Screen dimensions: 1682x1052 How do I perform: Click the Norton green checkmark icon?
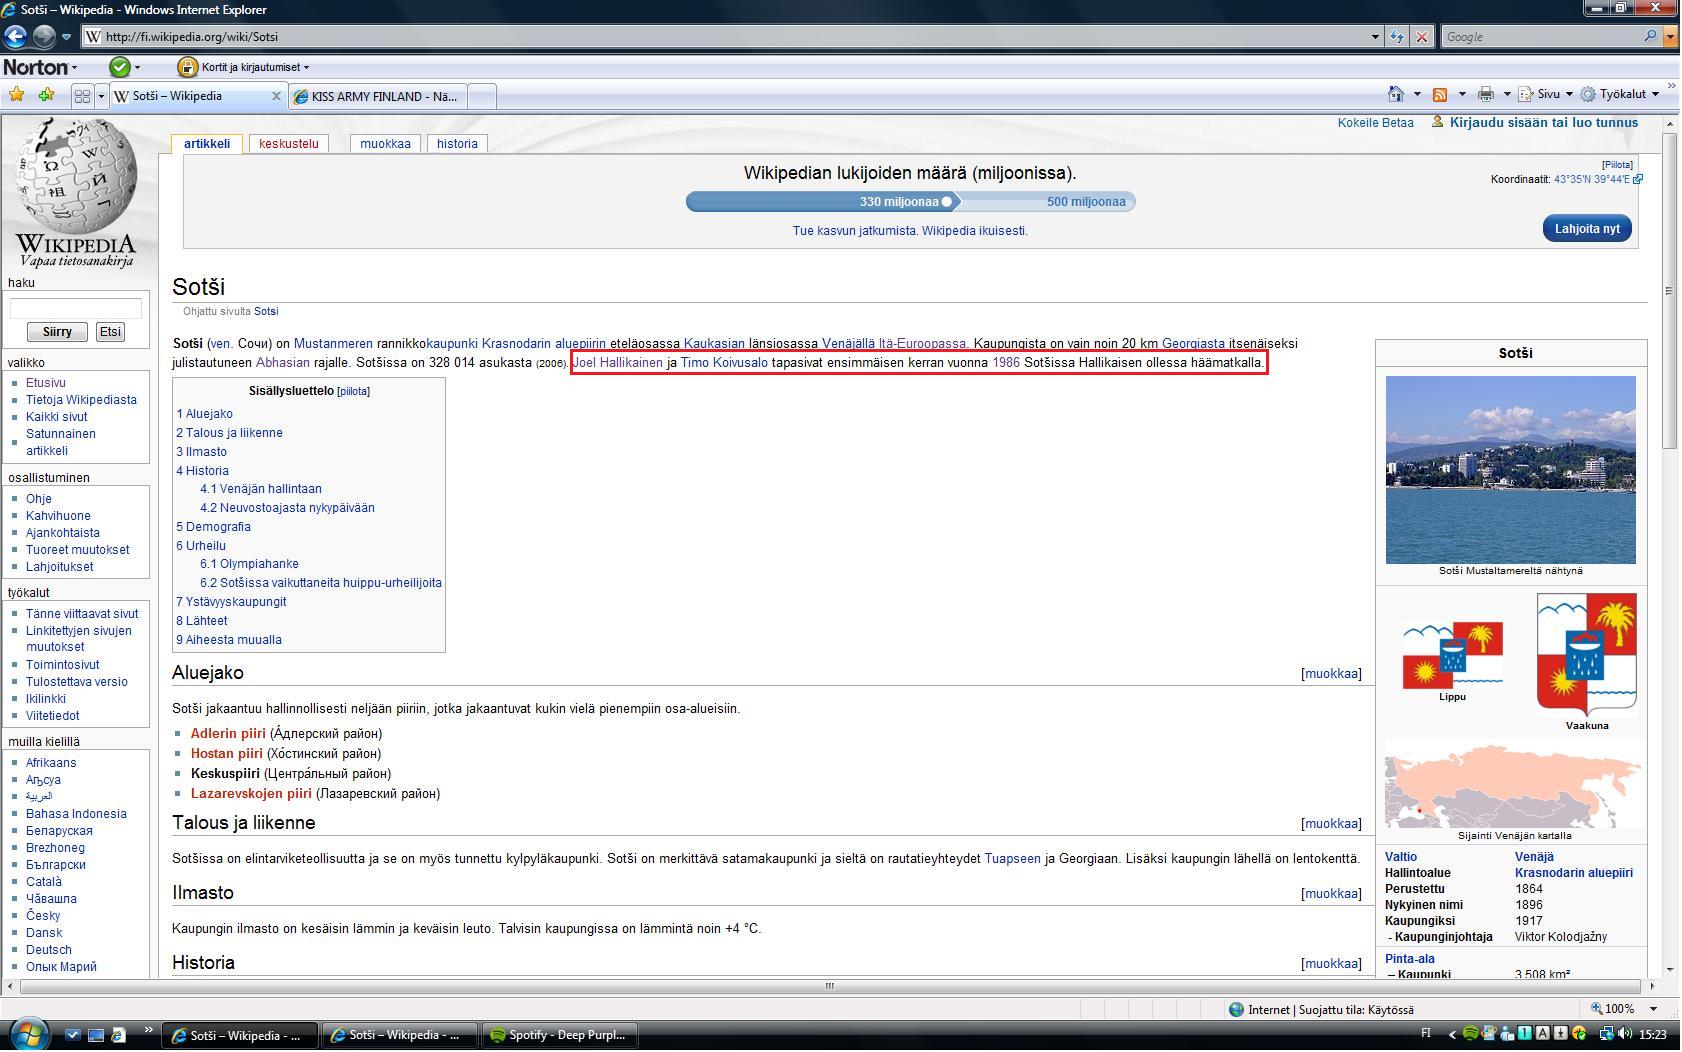point(120,67)
